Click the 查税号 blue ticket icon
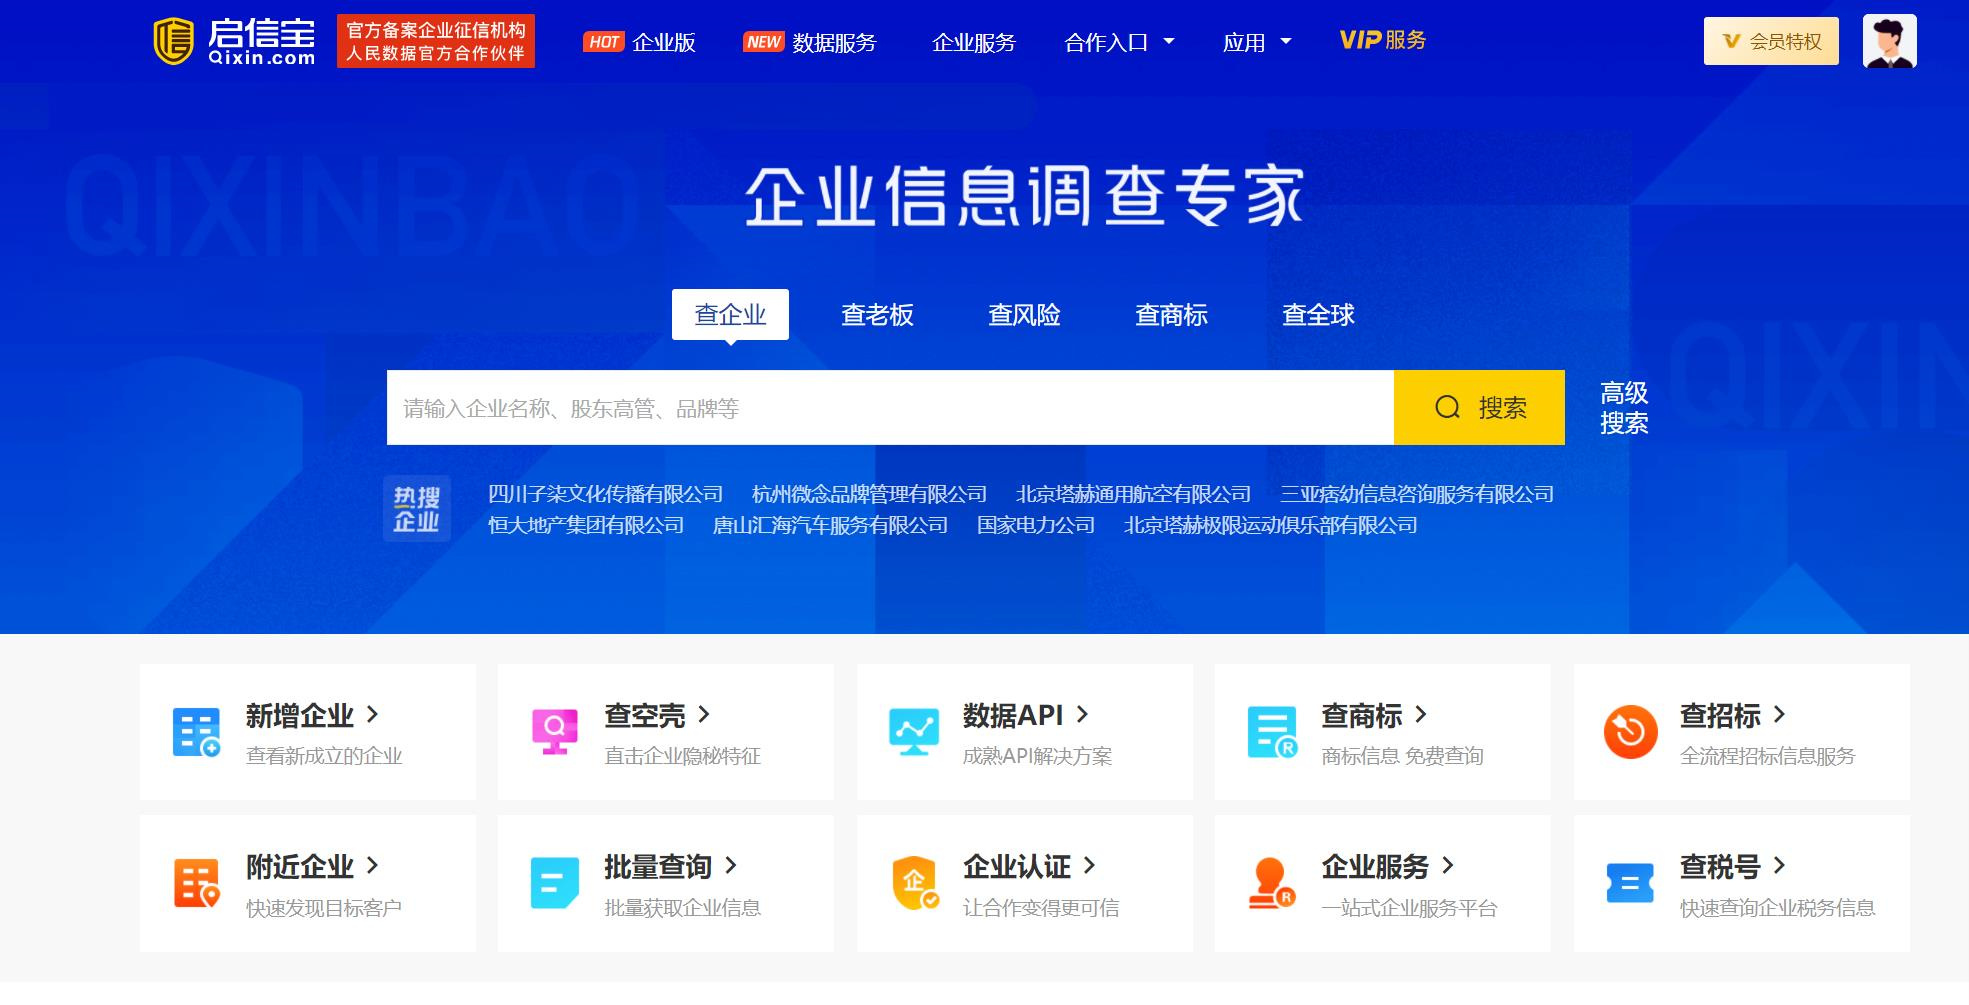The height and width of the screenshot is (1005, 1969). 1630,883
